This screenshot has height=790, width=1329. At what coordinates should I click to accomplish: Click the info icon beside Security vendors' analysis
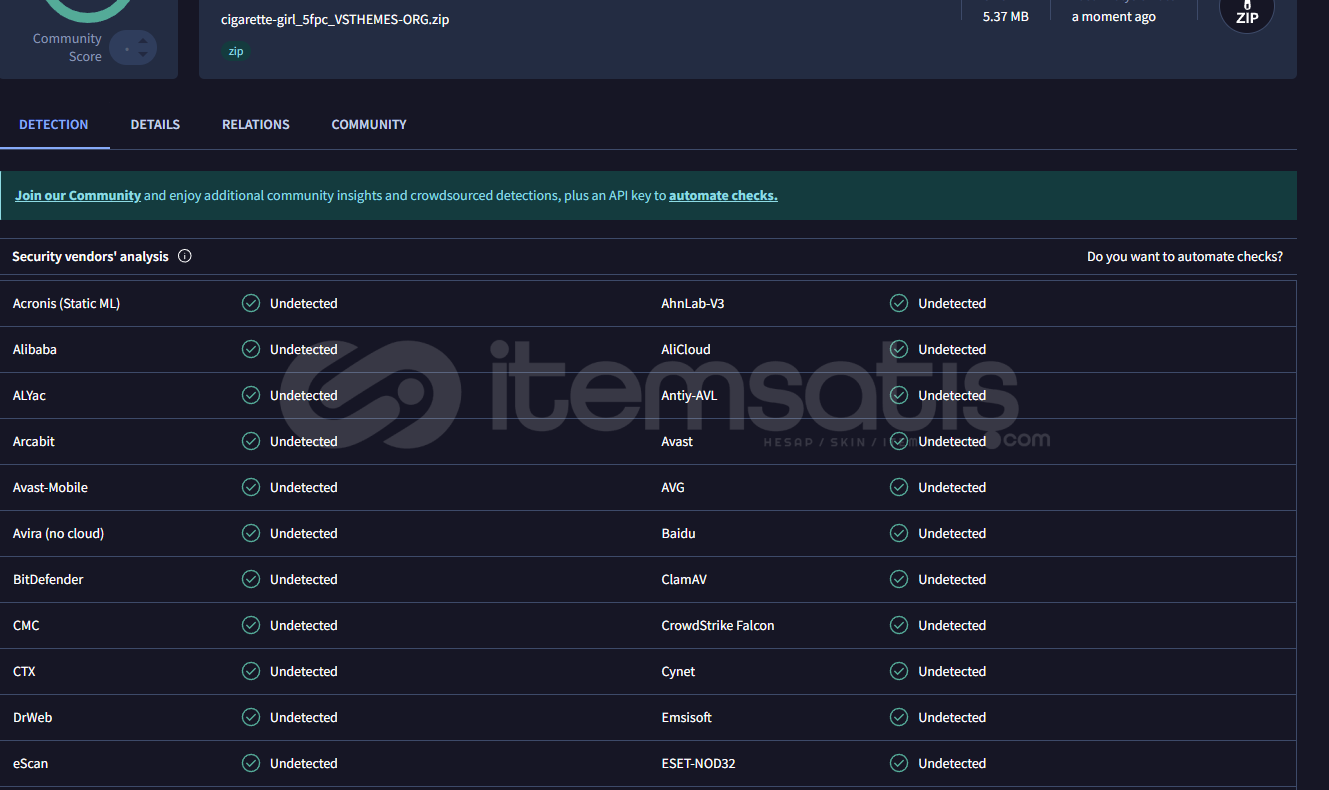click(185, 256)
